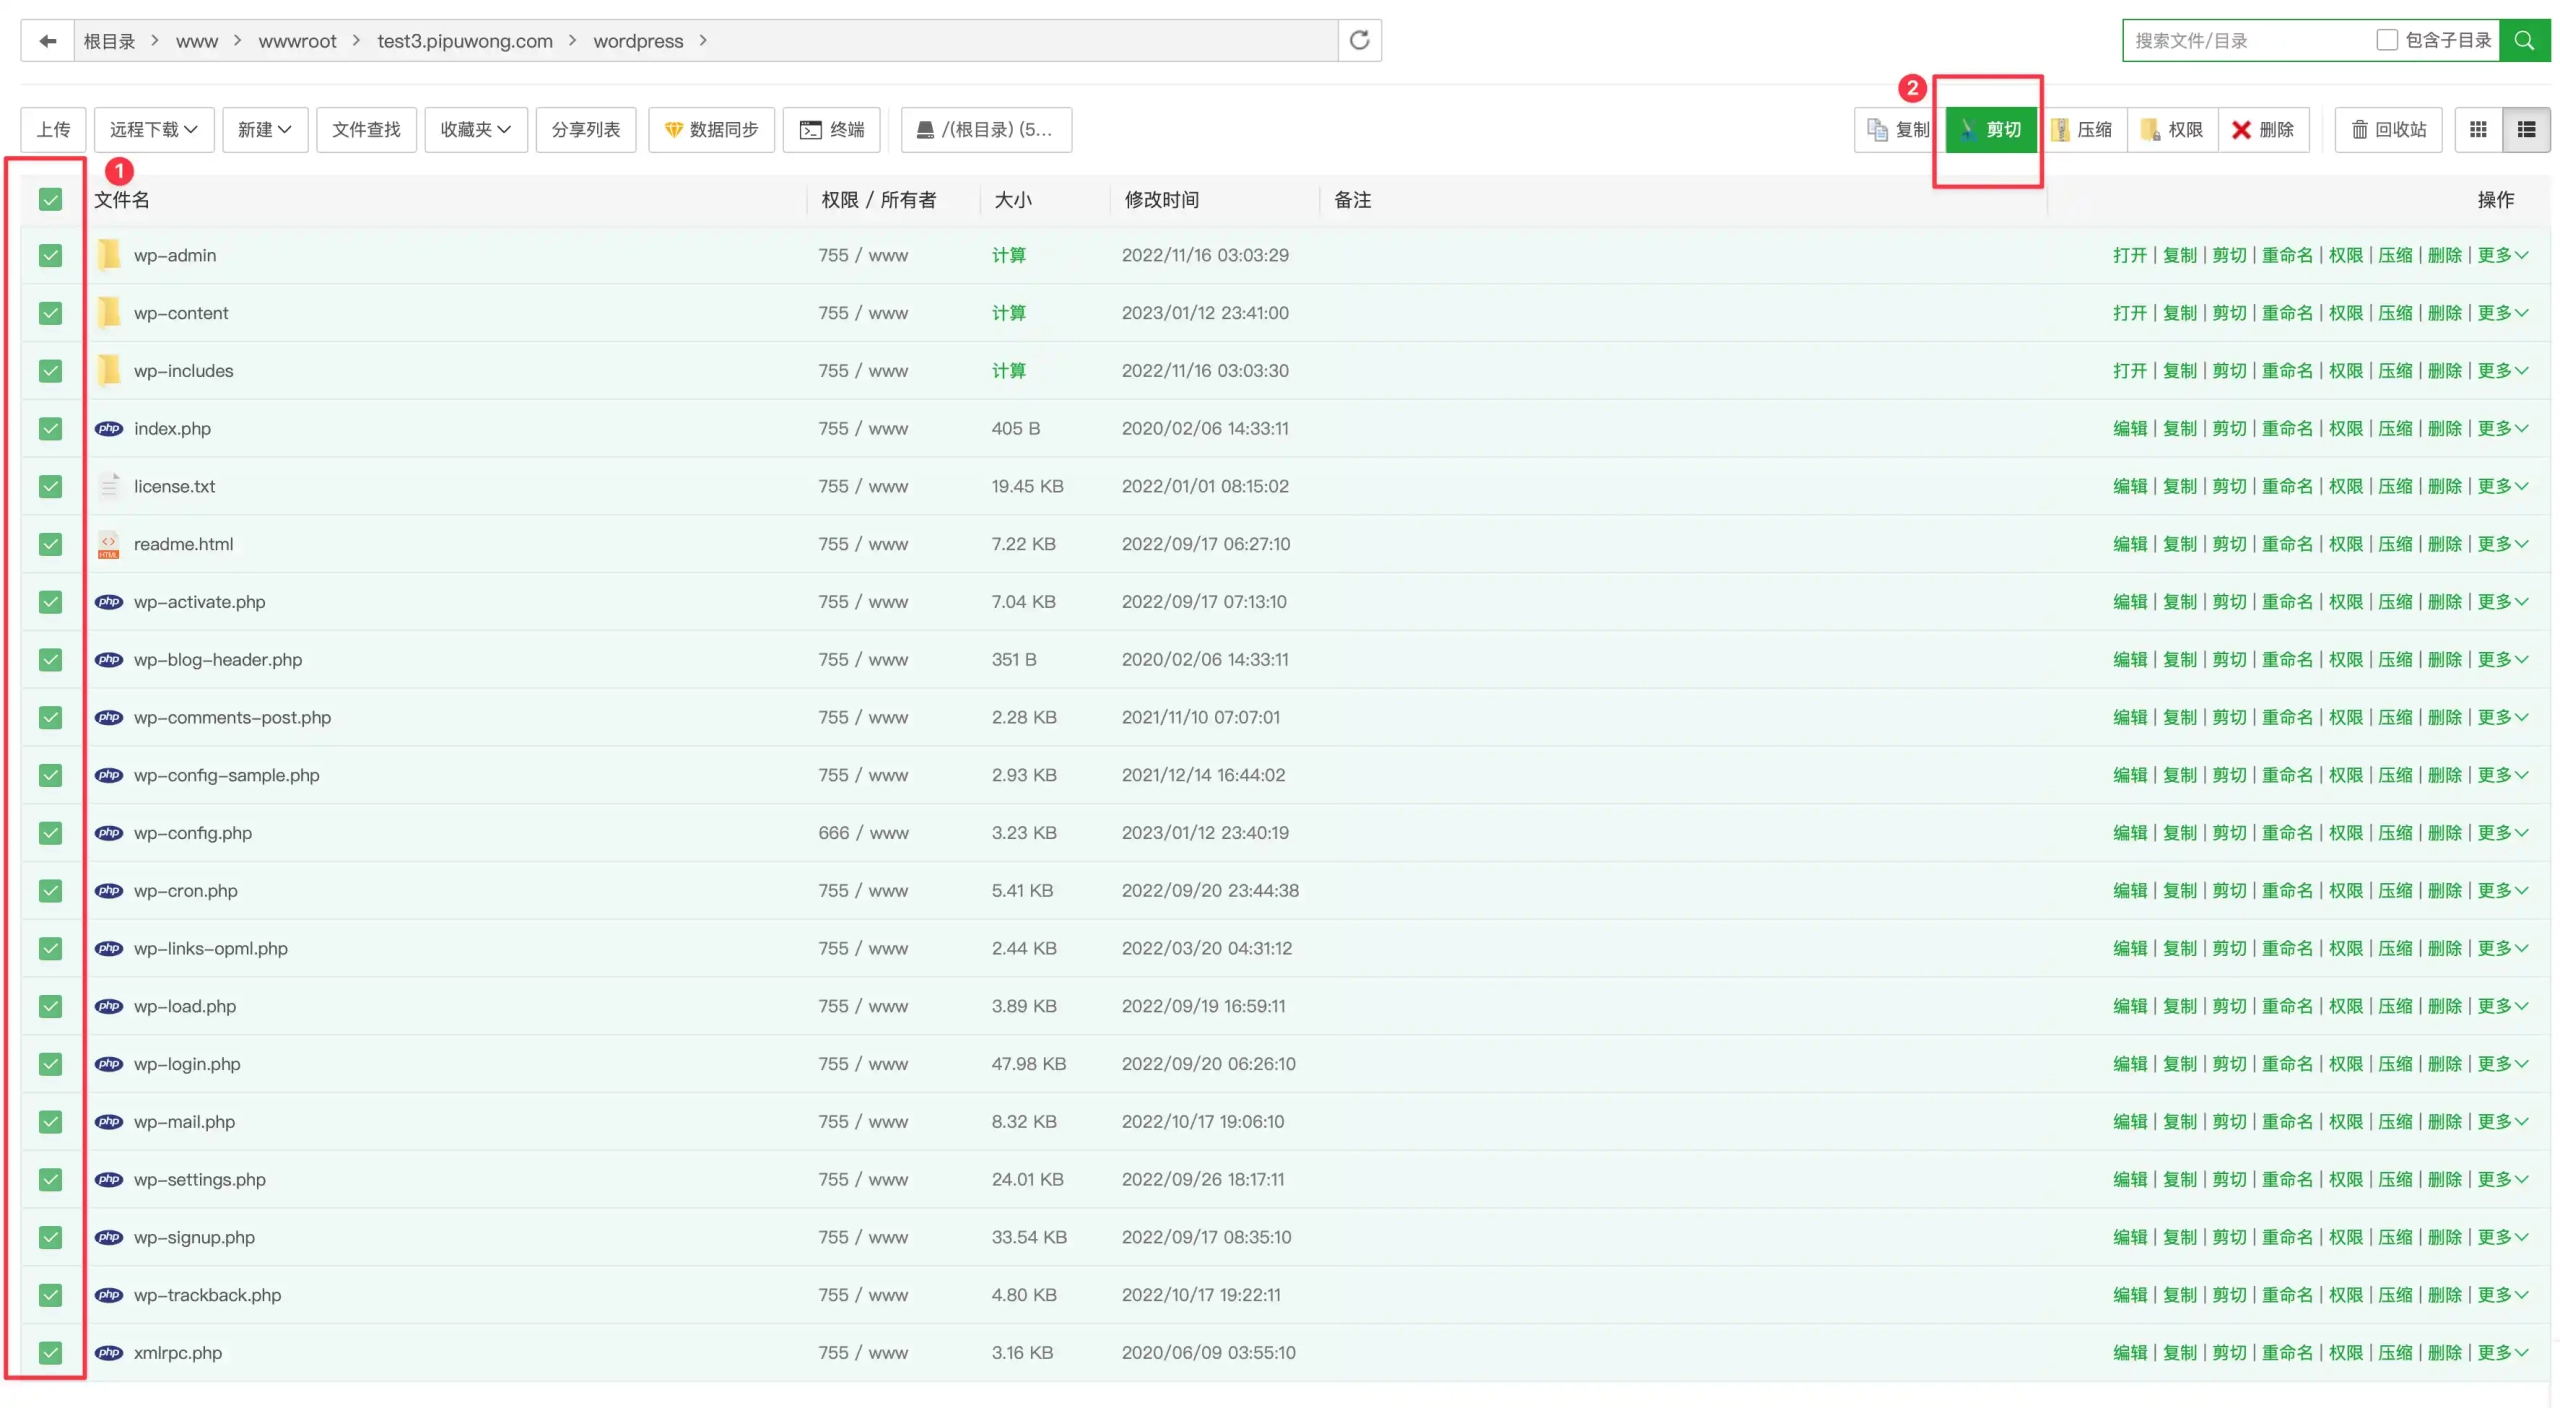
Task: Click 重命名 for license.txt
Action: click(2287, 486)
